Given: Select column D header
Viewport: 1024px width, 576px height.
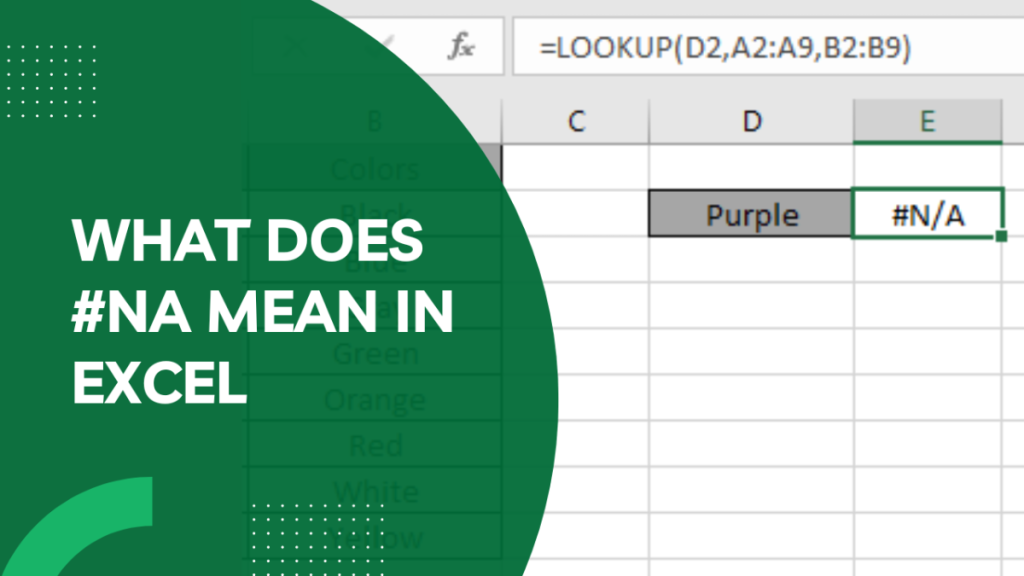Looking at the screenshot, I should click(751, 122).
